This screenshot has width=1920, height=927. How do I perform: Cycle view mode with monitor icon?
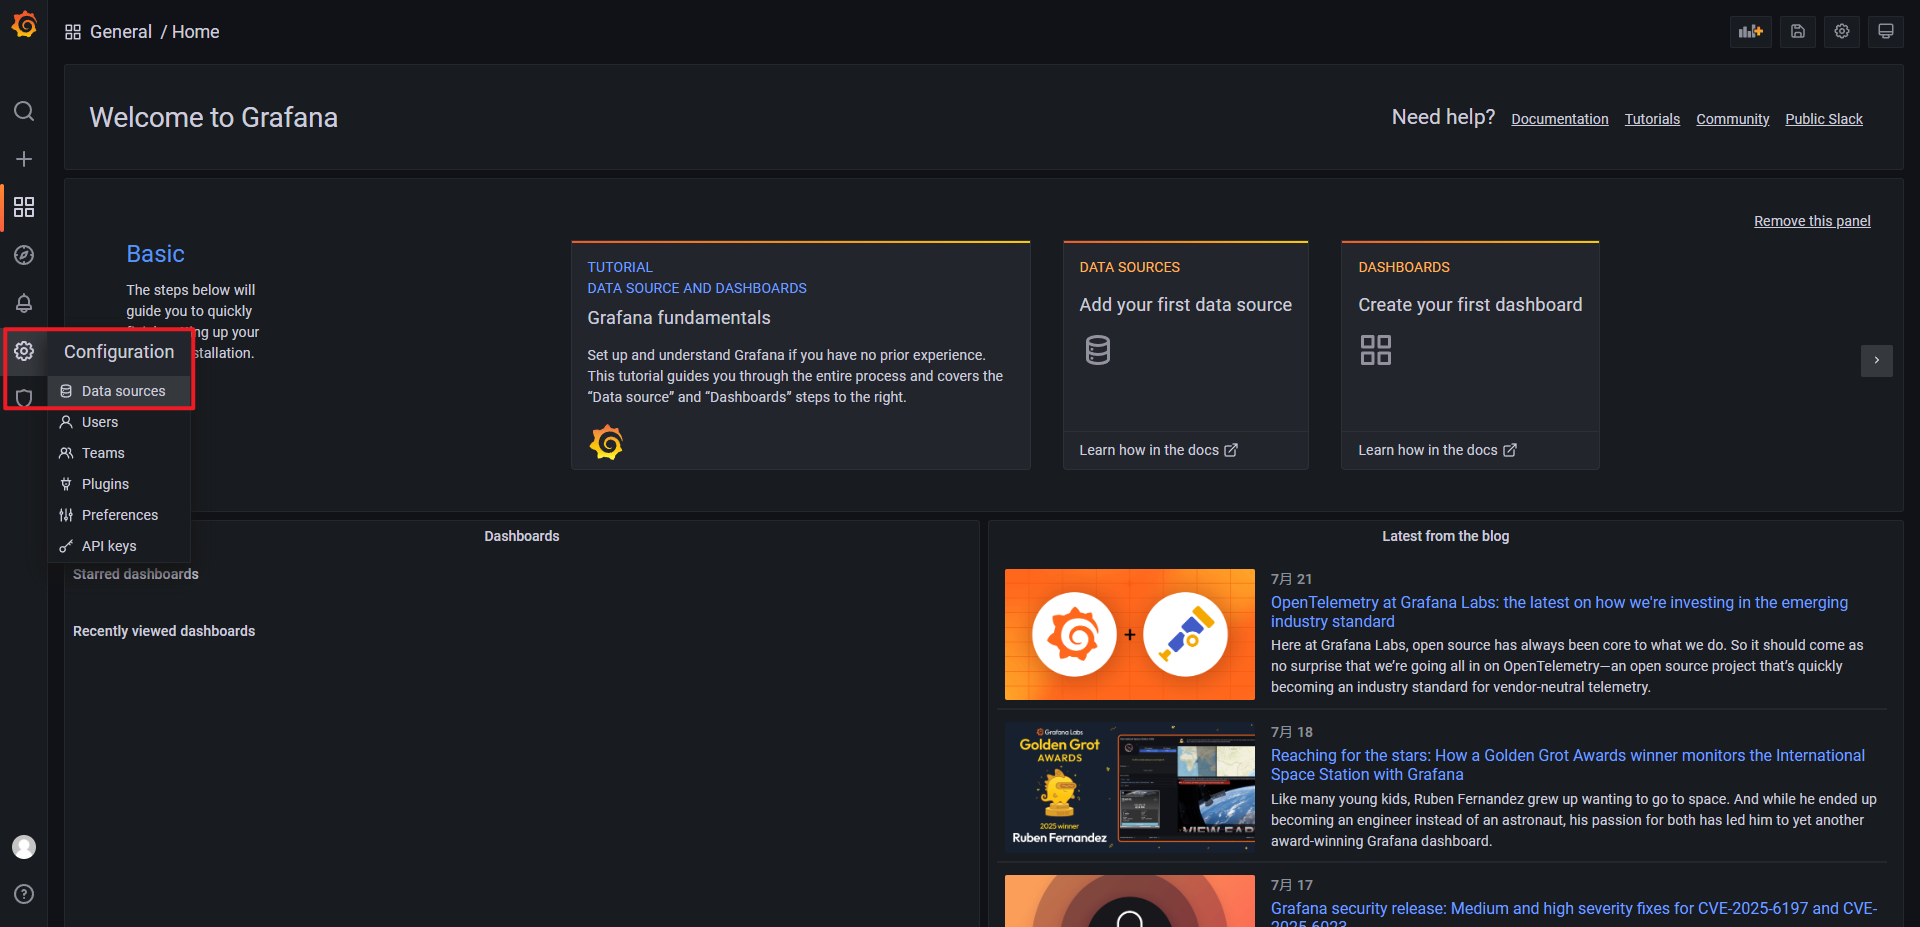click(x=1886, y=31)
